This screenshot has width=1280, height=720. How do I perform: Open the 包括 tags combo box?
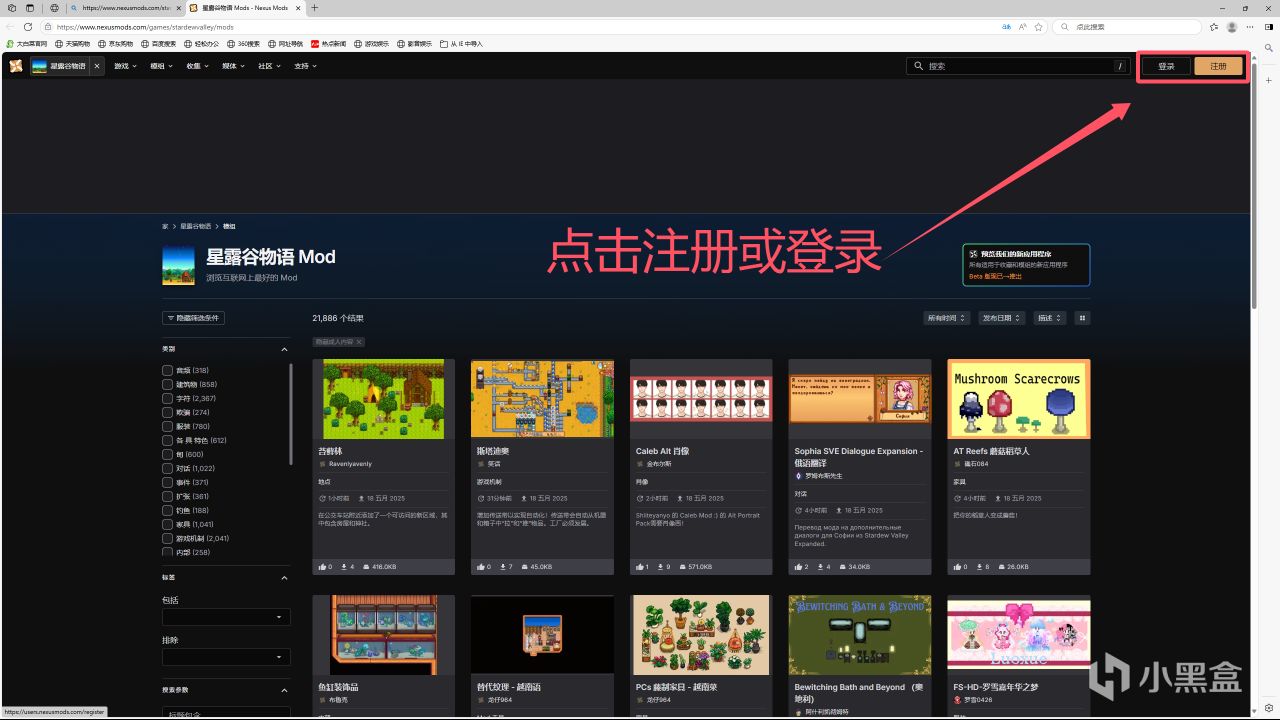(x=226, y=617)
